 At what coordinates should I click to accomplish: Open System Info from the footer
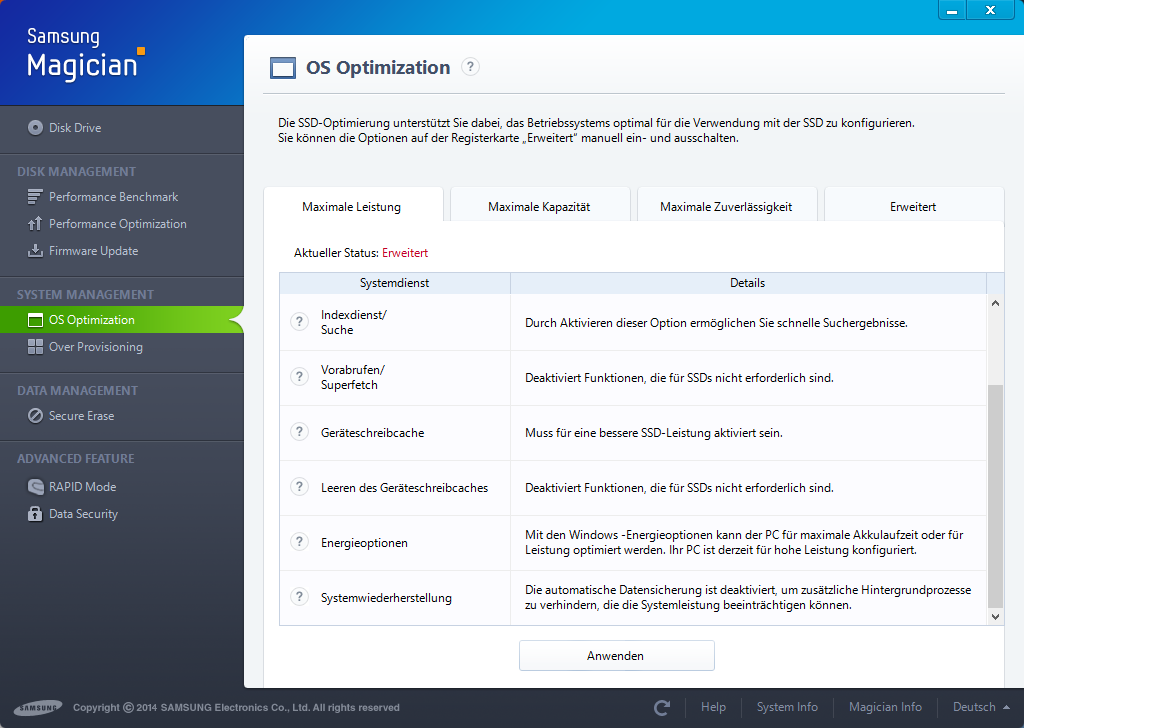(x=787, y=707)
